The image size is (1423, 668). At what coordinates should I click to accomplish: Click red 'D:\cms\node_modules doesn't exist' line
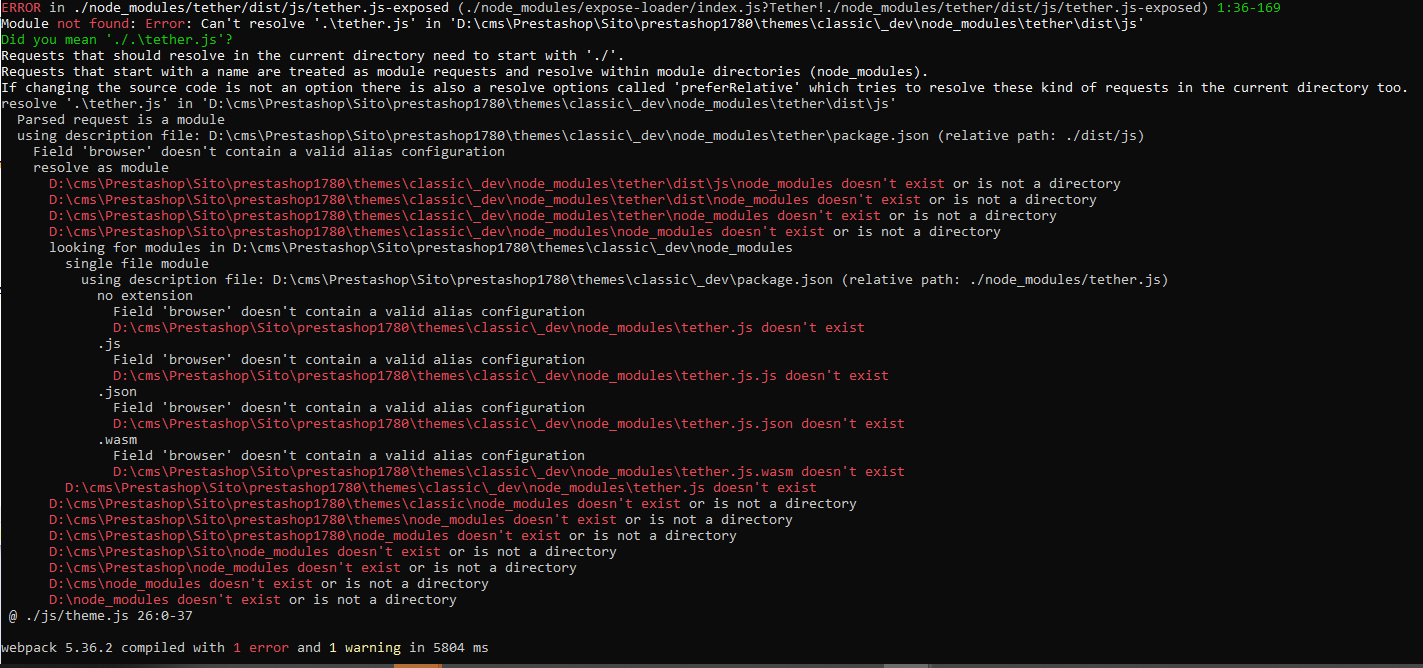tap(269, 583)
